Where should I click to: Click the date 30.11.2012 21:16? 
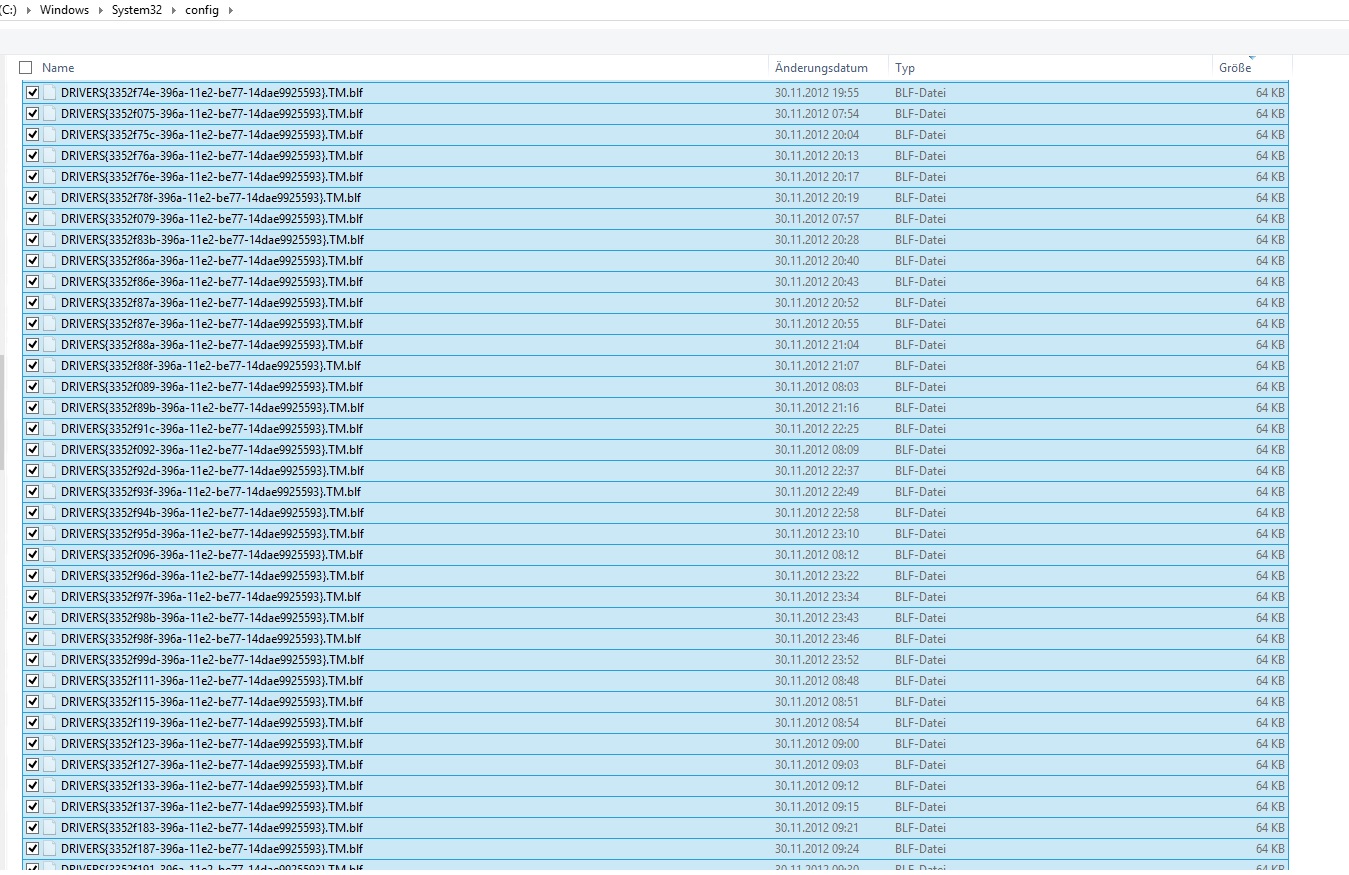pos(817,408)
